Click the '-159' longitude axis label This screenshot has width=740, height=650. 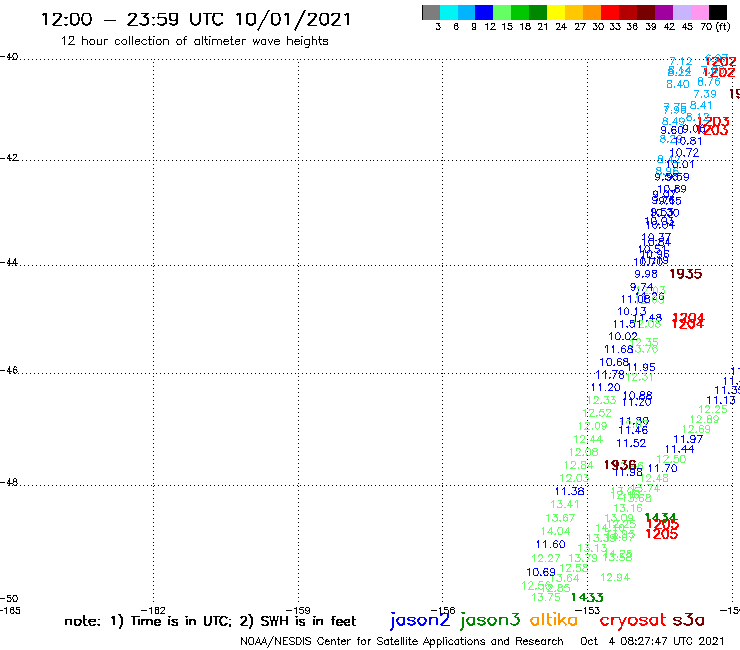pyautogui.click(x=298, y=610)
